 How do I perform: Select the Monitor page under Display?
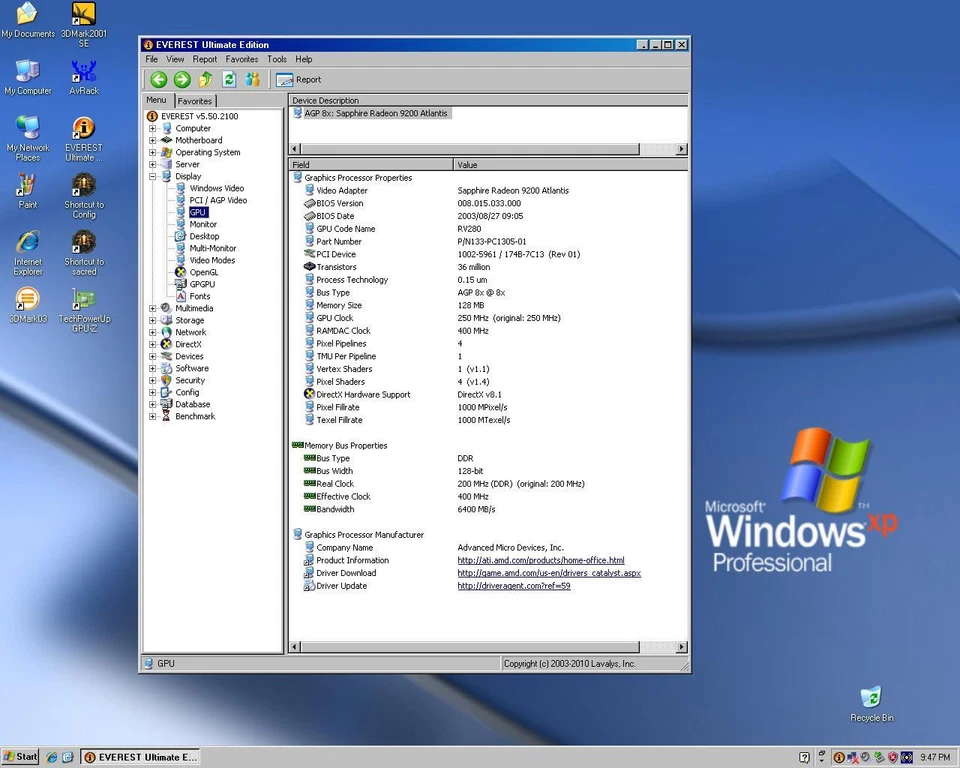point(202,224)
